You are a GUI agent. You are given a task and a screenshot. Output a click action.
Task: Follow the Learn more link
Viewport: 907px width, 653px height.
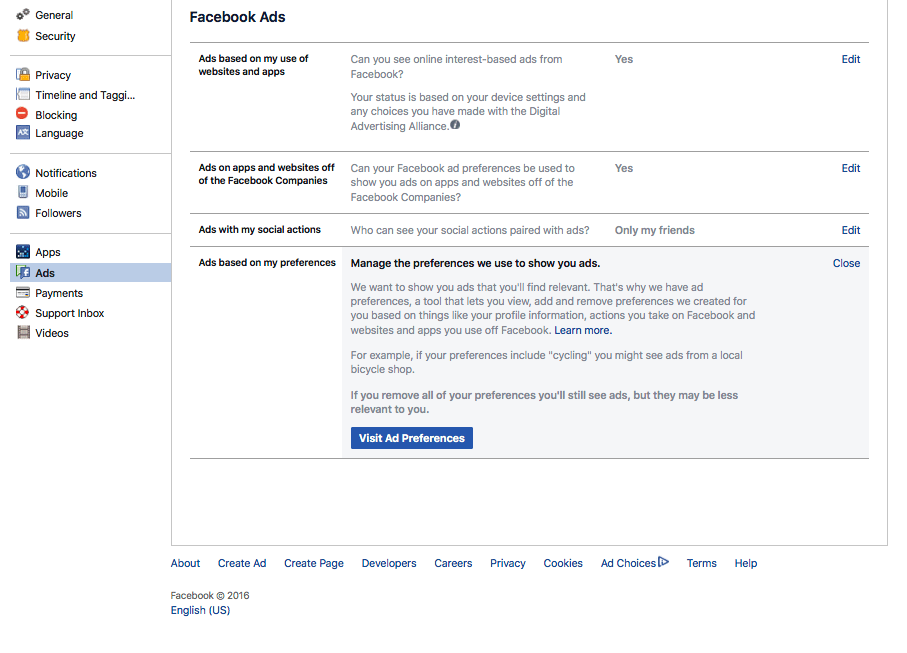click(583, 330)
